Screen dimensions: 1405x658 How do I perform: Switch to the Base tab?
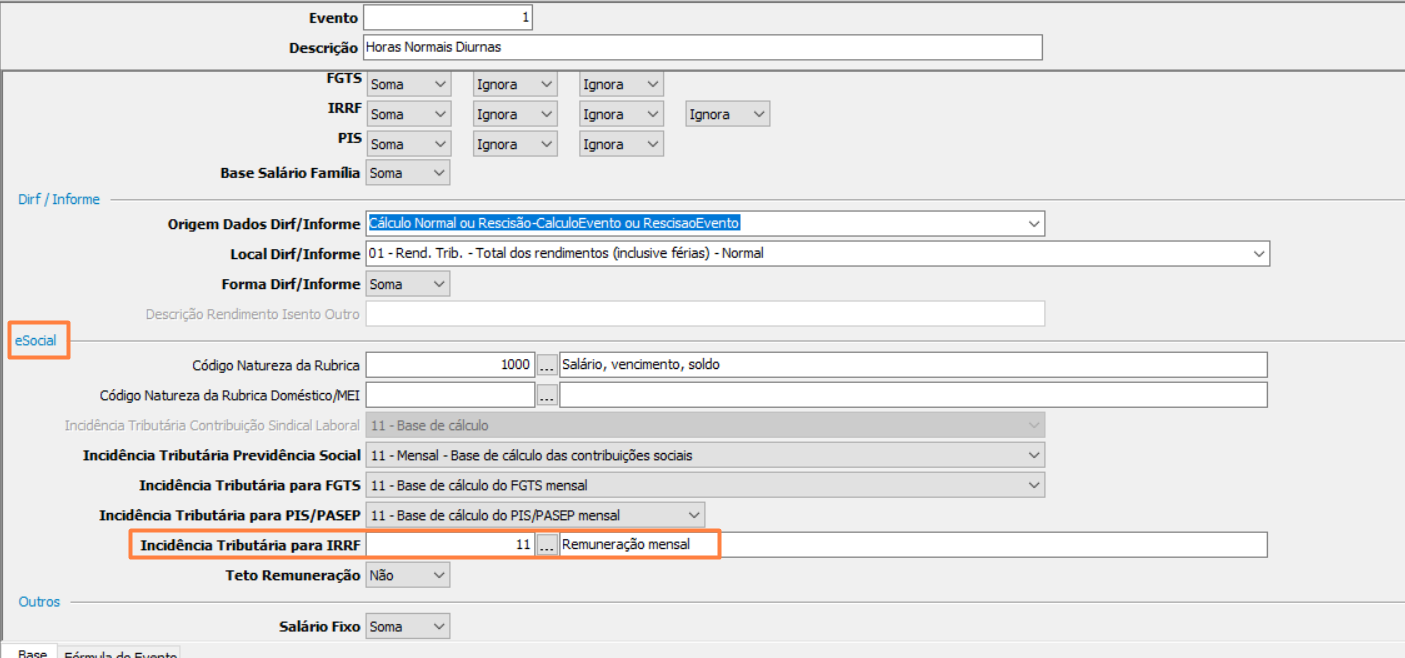31,652
